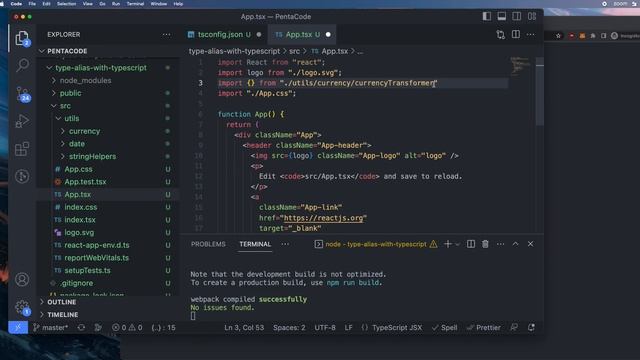Toggle the primary side bar layout icon
This screenshot has height=360, width=640.
tap(487, 16)
